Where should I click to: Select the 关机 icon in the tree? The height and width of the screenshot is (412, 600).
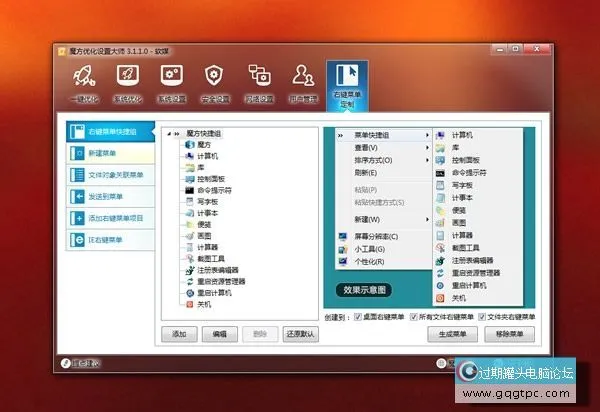tap(190, 305)
